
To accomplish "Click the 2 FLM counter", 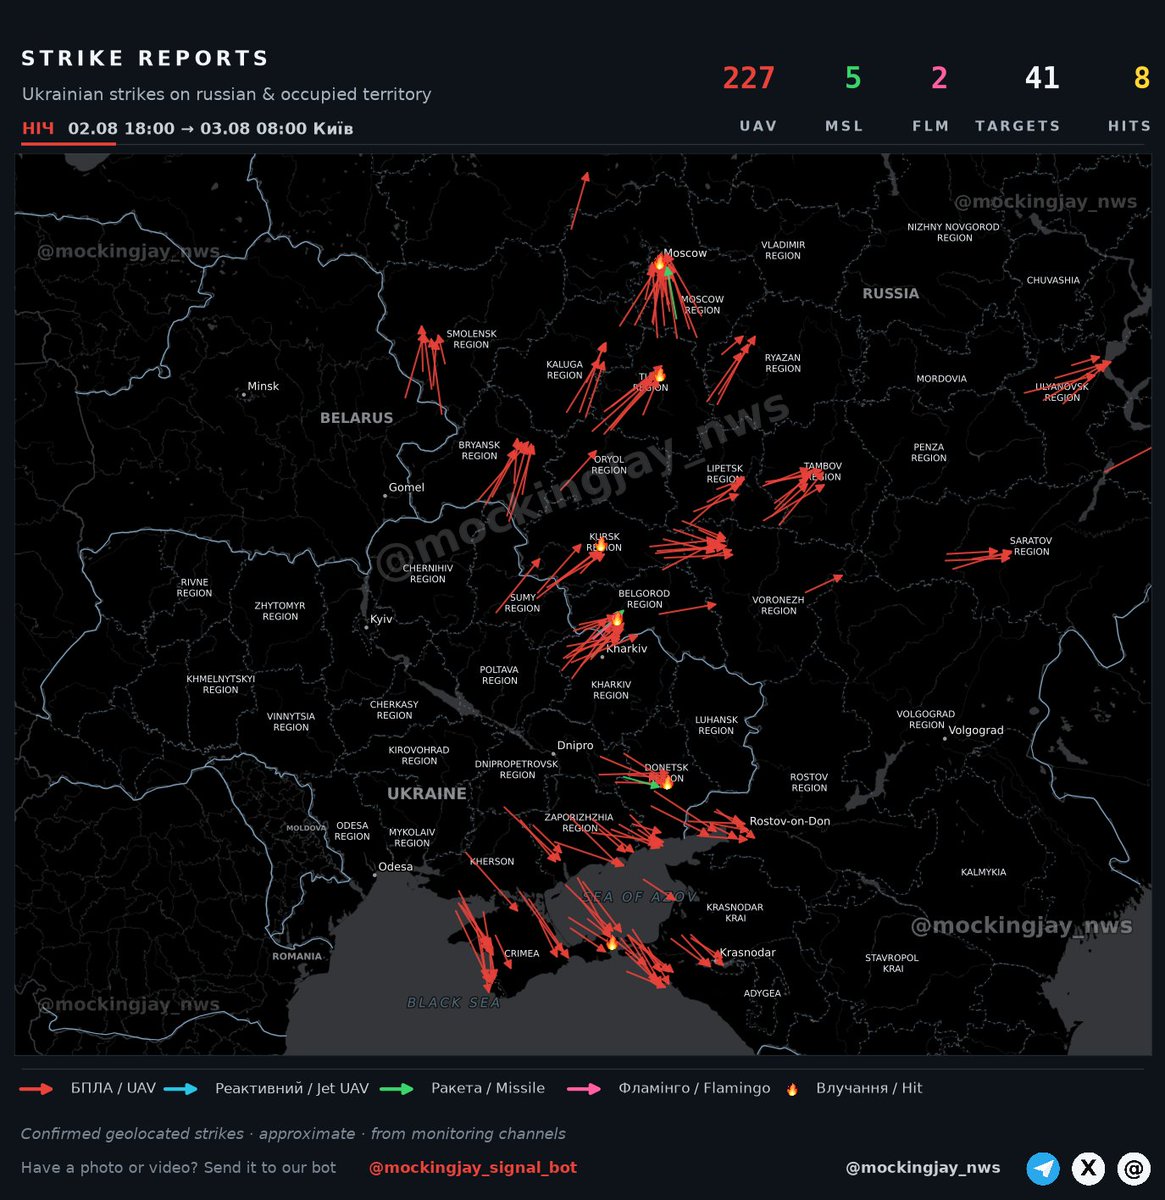I will [x=939, y=78].
